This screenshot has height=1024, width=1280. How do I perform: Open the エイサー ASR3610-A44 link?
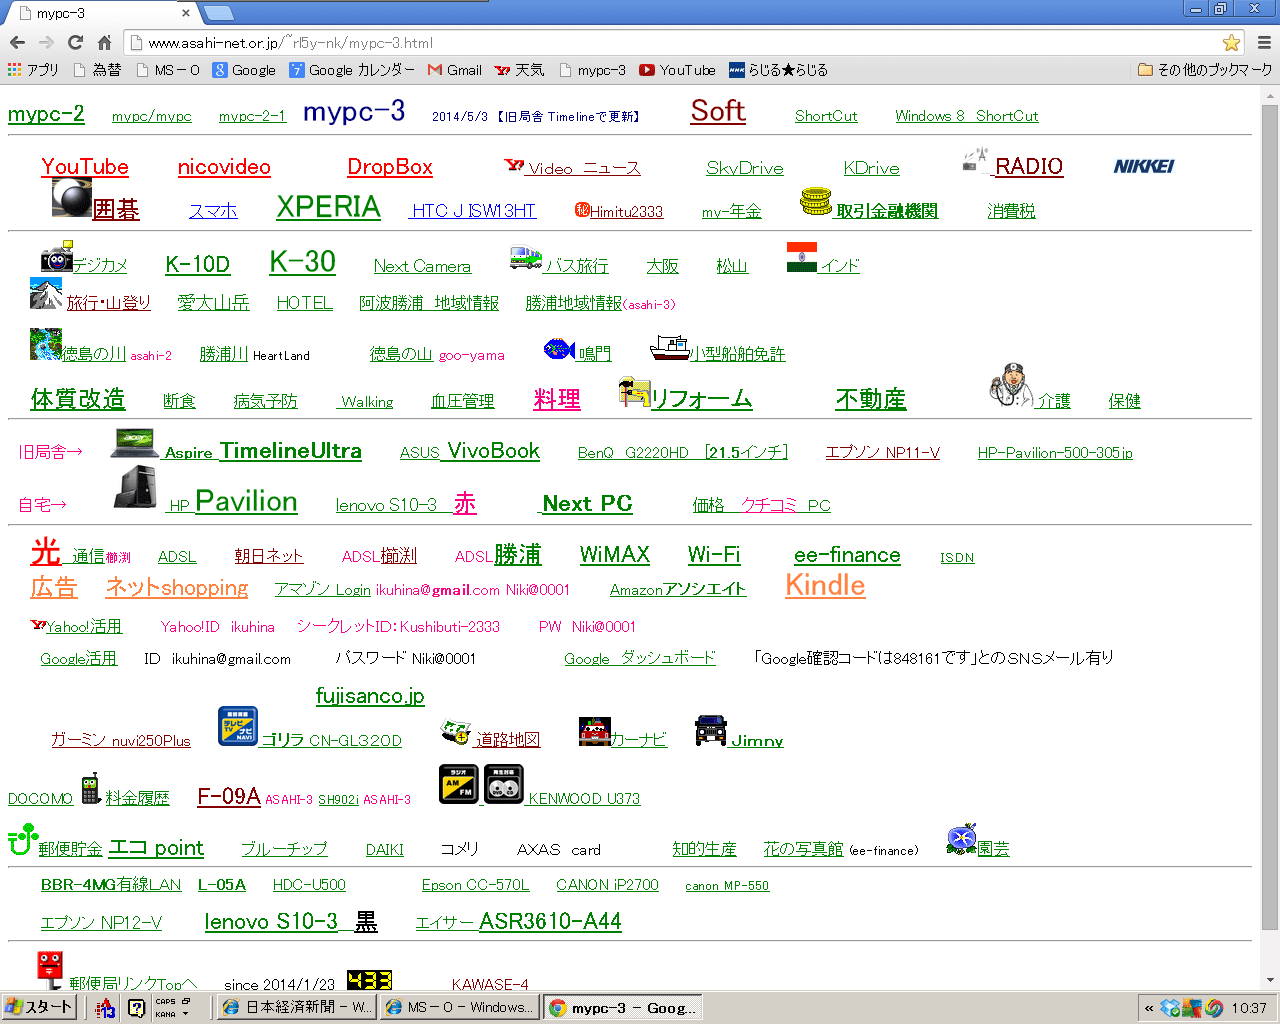coord(518,921)
